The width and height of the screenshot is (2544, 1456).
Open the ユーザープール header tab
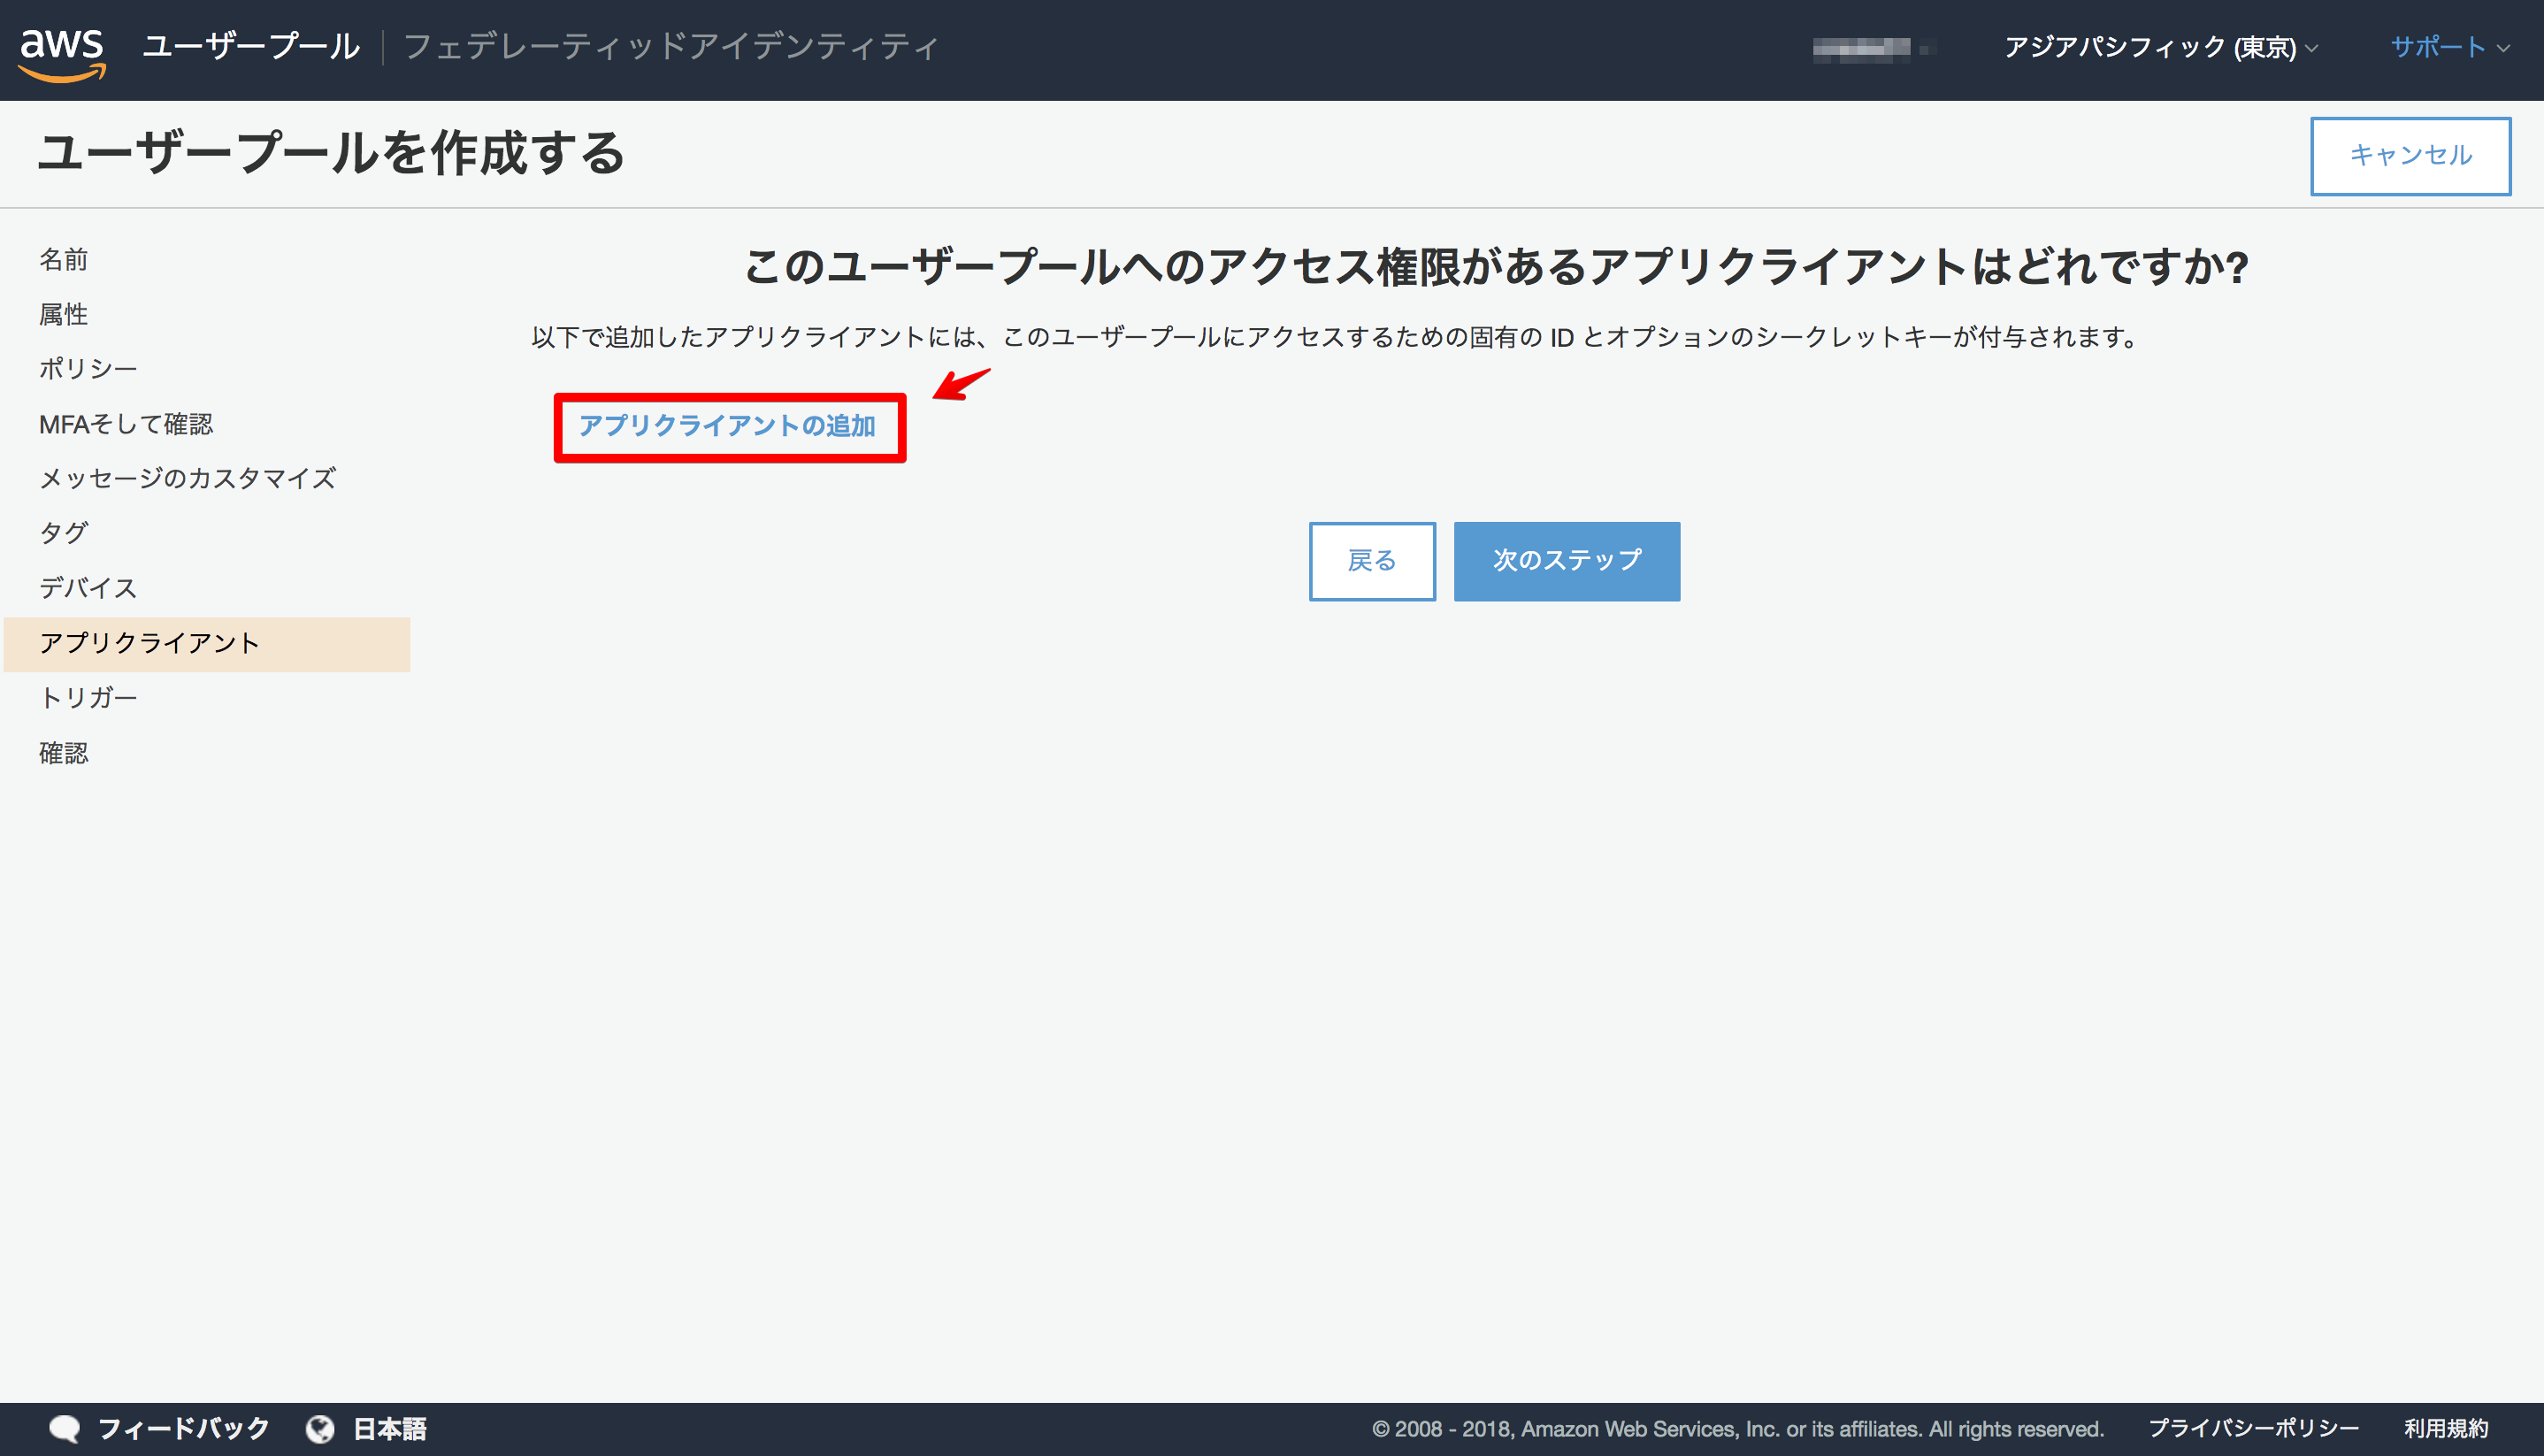tap(251, 47)
